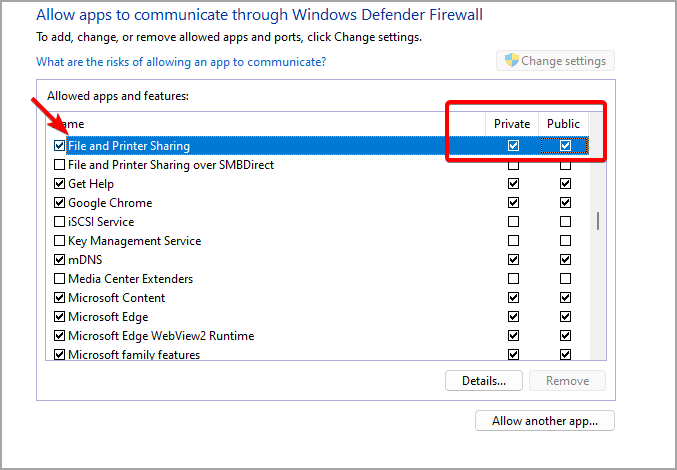Check Key Management Service Private box
The width and height of the screenshot is (677, 470).
[x=514, y=241]
